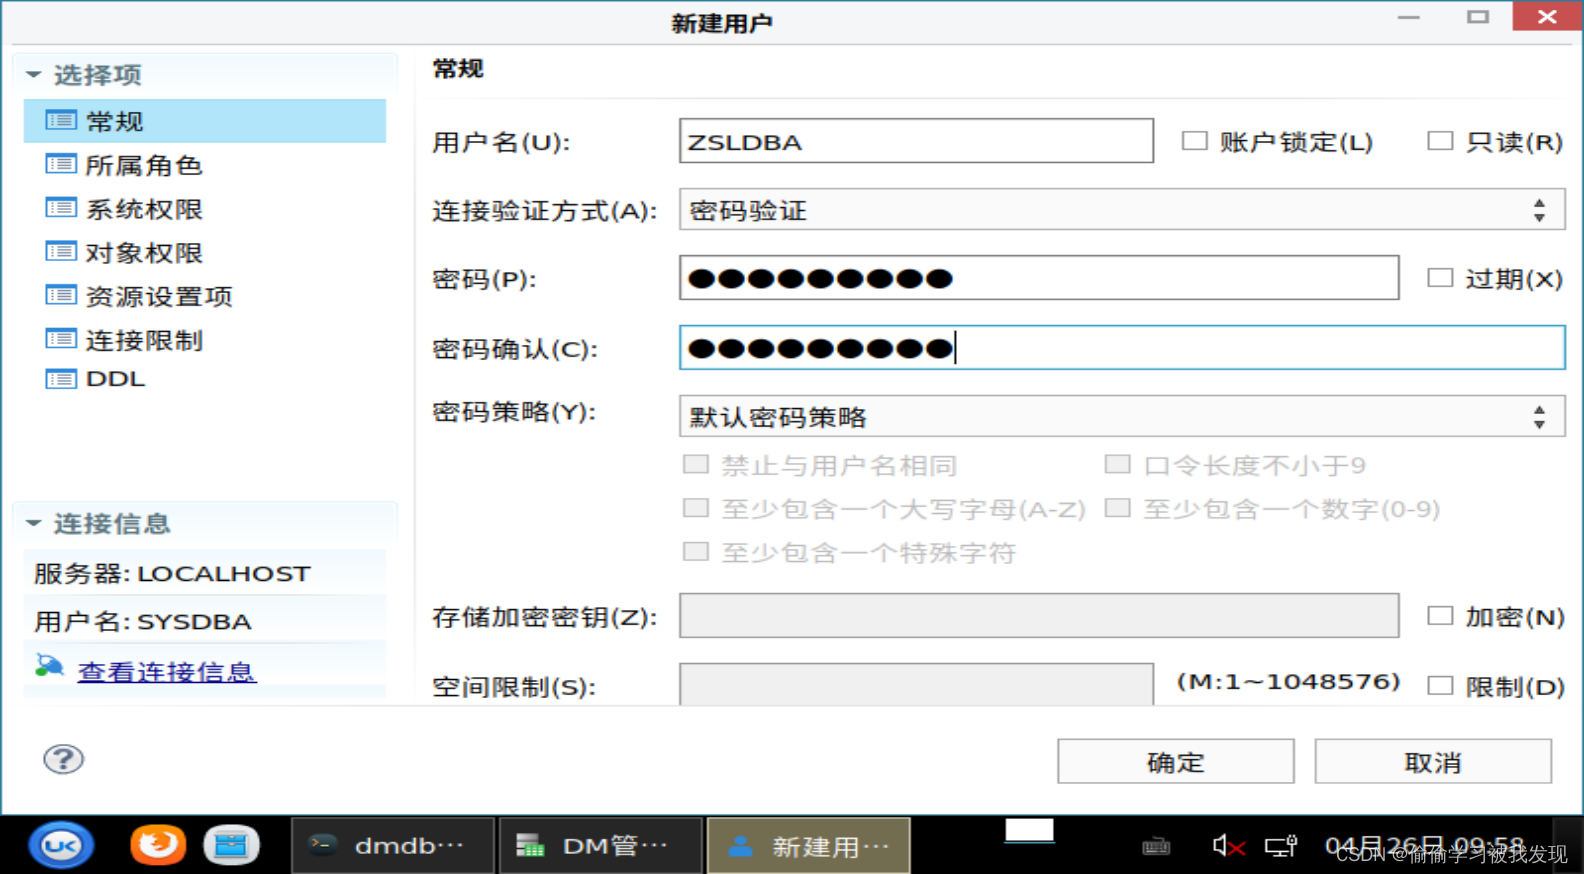
Task: Select the 常规 page
Action: pyautogui.click(x=205, y=121)
